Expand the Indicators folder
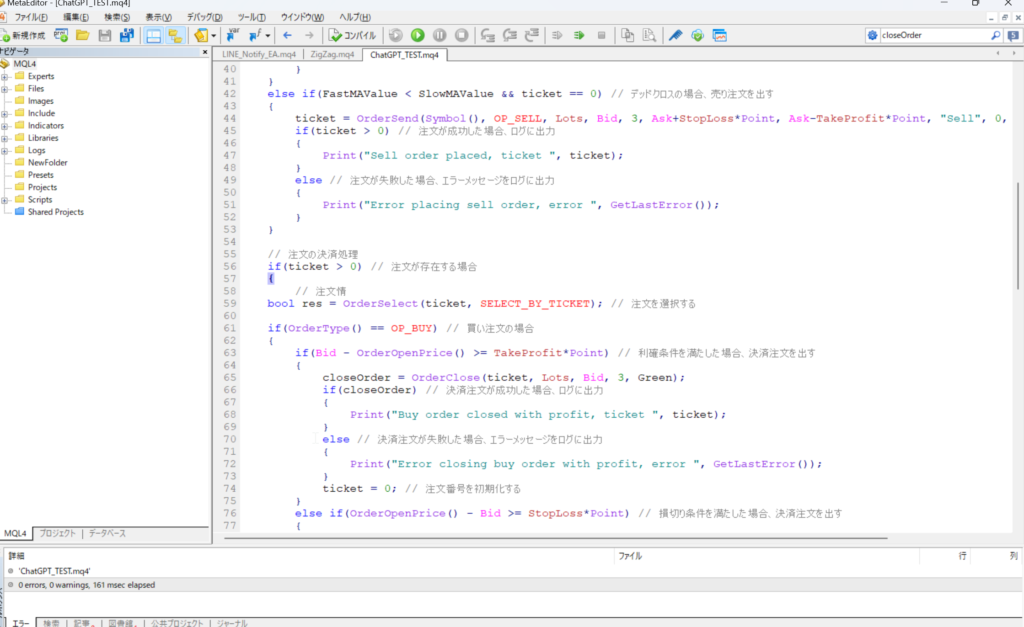Screen dimensions: 1024x627 pyautogui.click(x=5, y=126)
